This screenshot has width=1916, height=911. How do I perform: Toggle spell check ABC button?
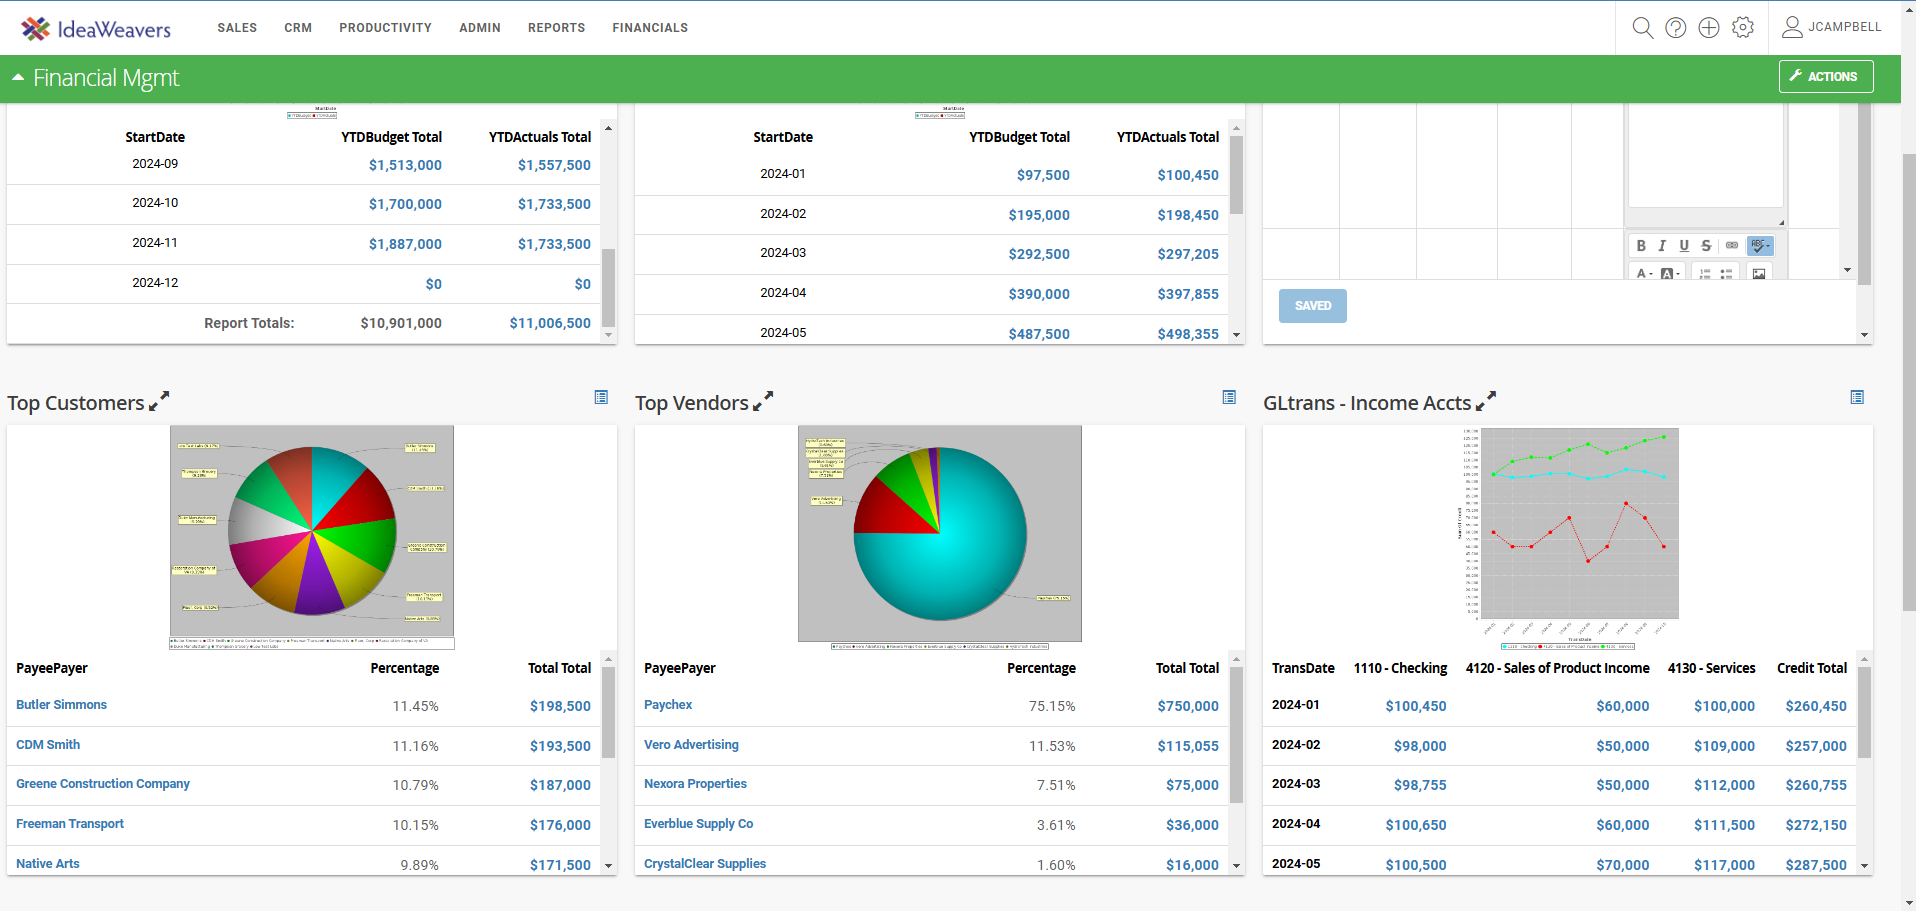(1760, 245)
